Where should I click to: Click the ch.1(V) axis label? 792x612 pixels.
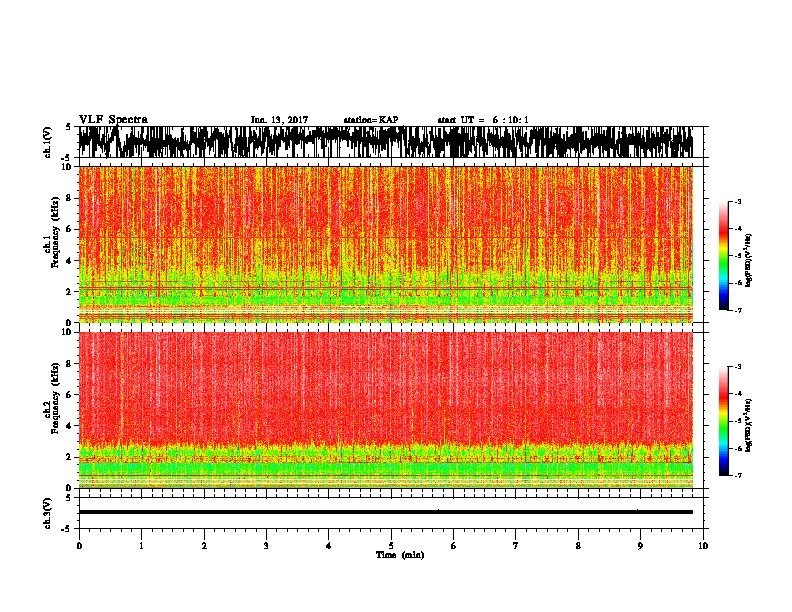pos(48,142)
